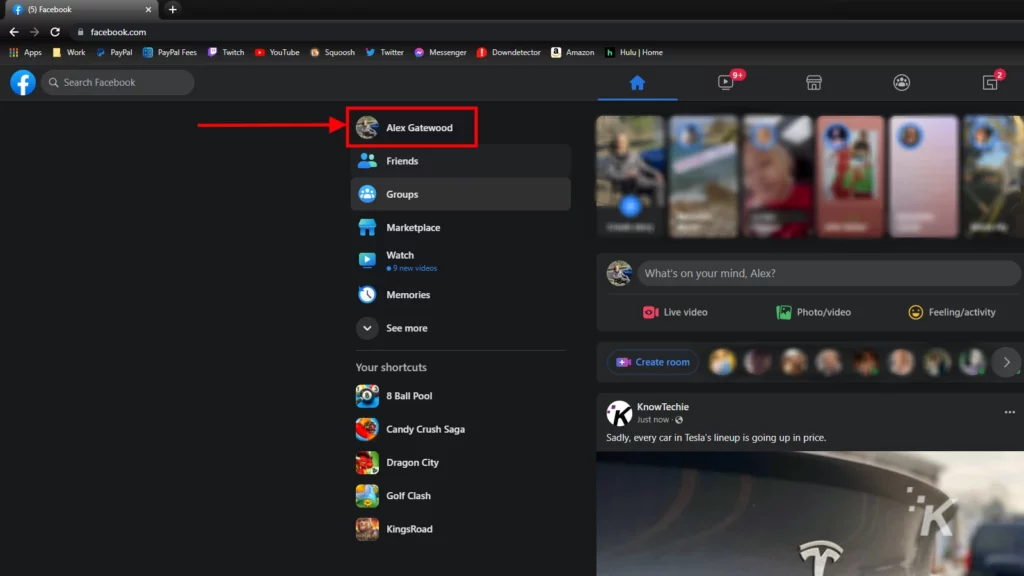Open the KingsRoad shortcut
The image size is (1024, 576).
coord(460,529)
